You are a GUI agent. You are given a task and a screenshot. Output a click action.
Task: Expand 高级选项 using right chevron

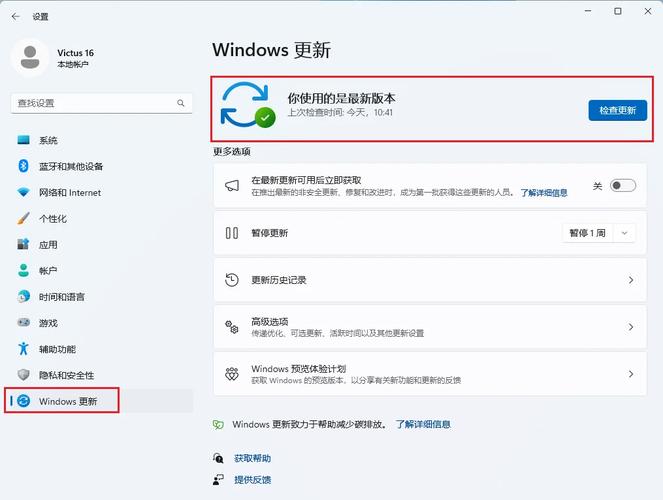[x=630, y=327]
